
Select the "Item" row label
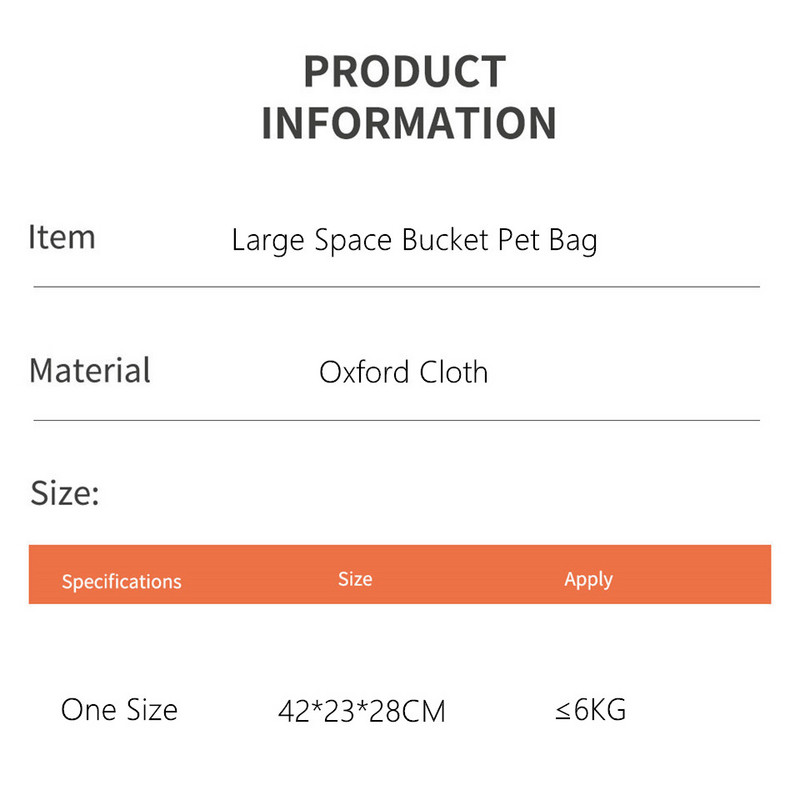pyautogui.click(x=62, y=238)
